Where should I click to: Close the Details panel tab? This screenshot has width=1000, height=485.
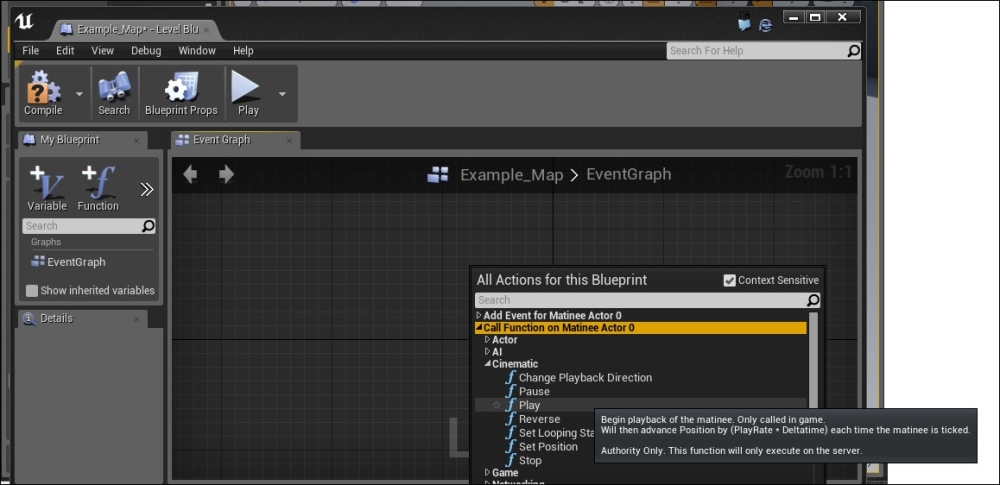[x=136, y=319]
